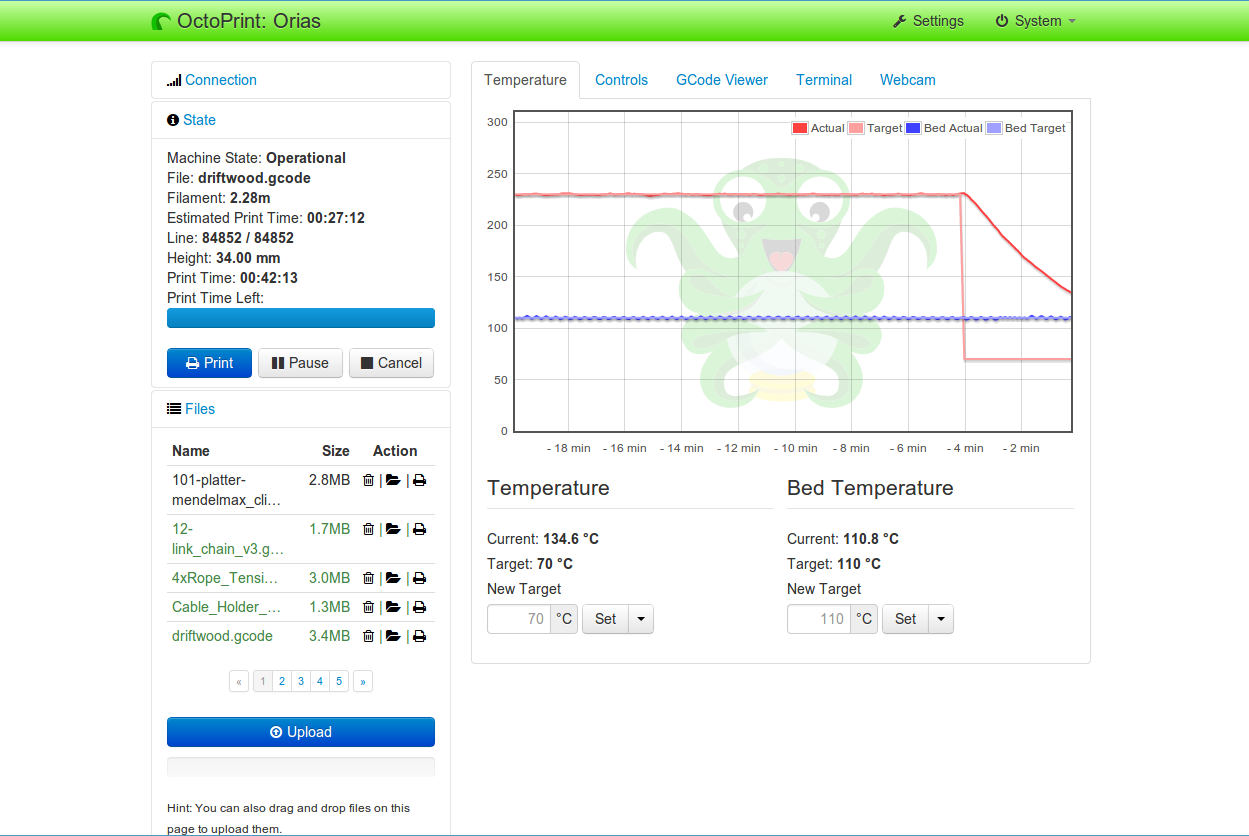Delete the driftwood.gcode file via trash icon
The image size is (1249, 836).
(368, 636)
